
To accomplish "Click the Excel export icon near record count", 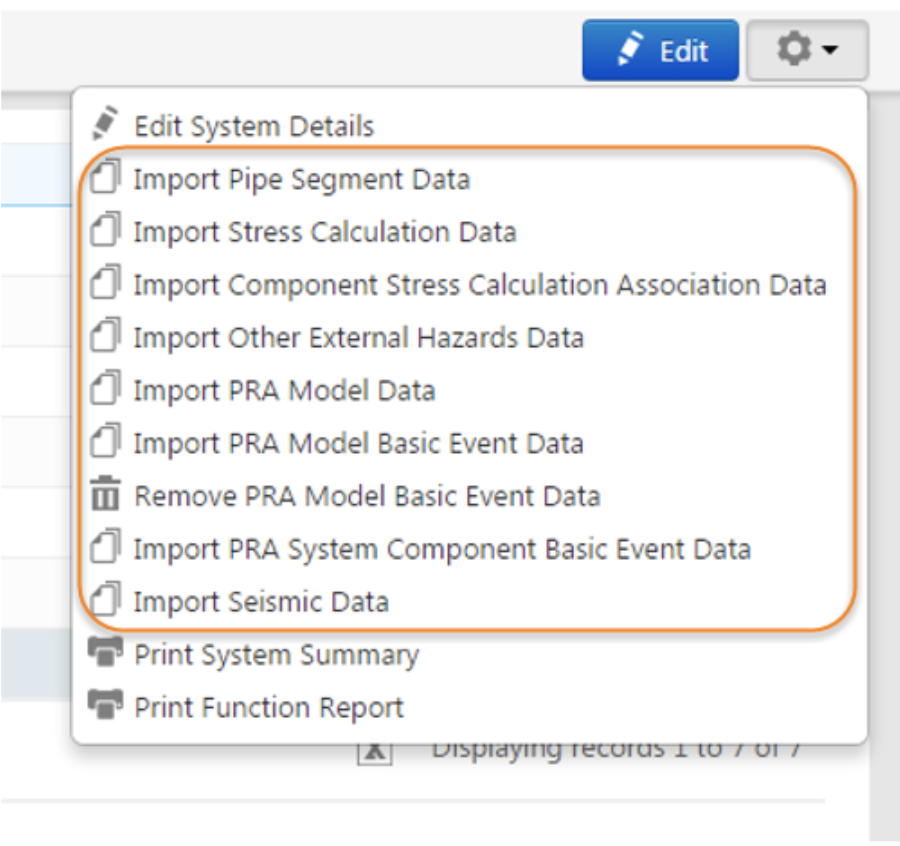I will 373,753.
